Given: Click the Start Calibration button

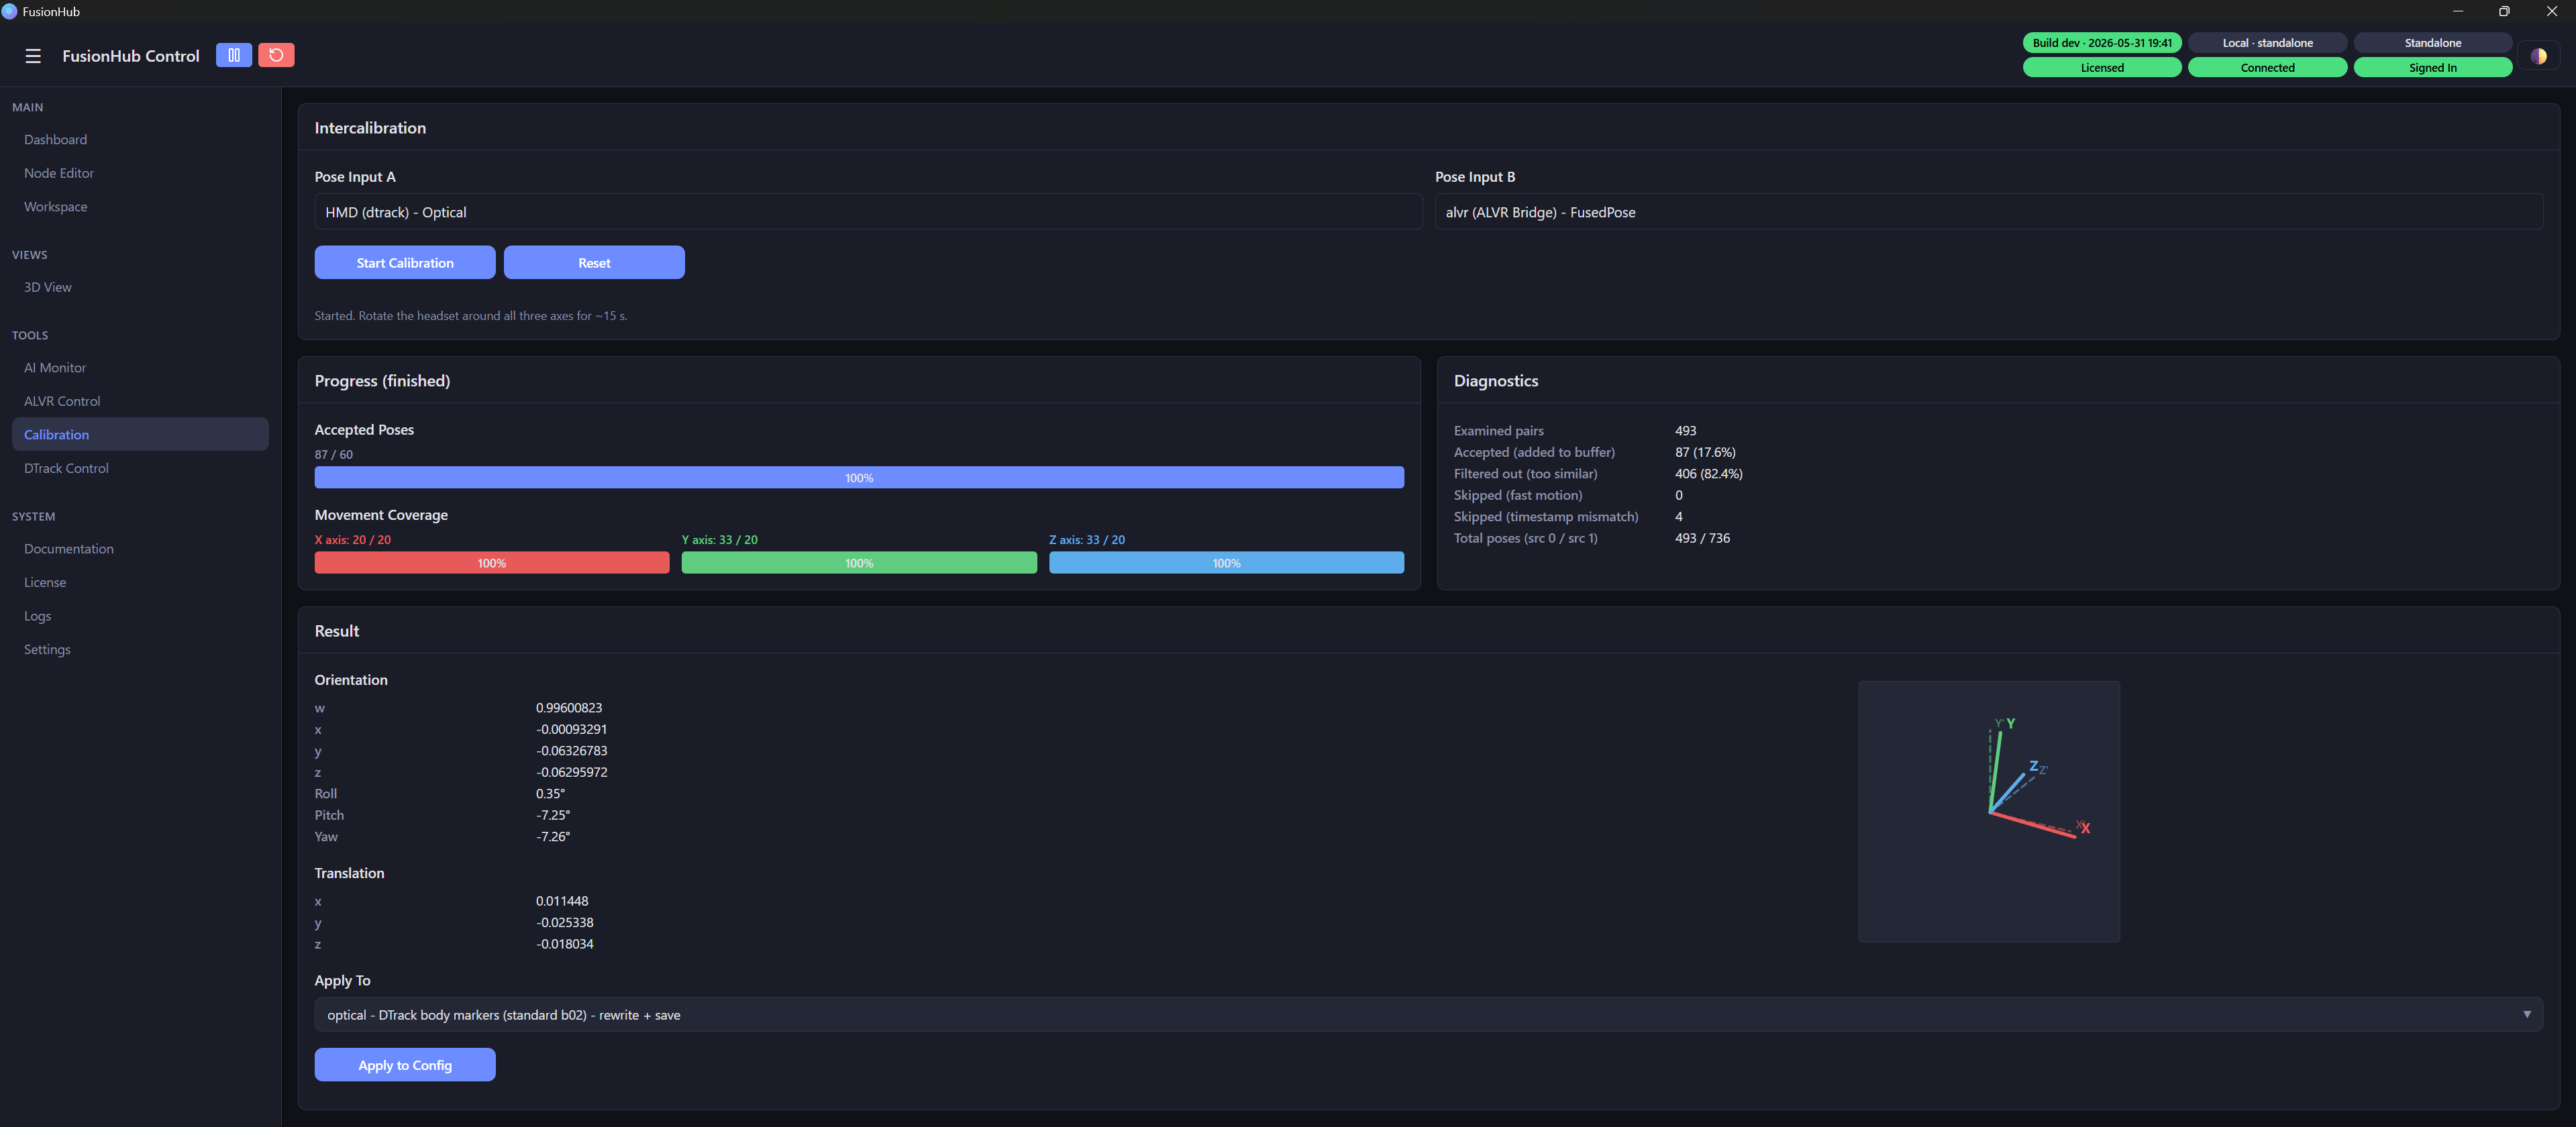Looking at the screenshot, I should [405, 262].
